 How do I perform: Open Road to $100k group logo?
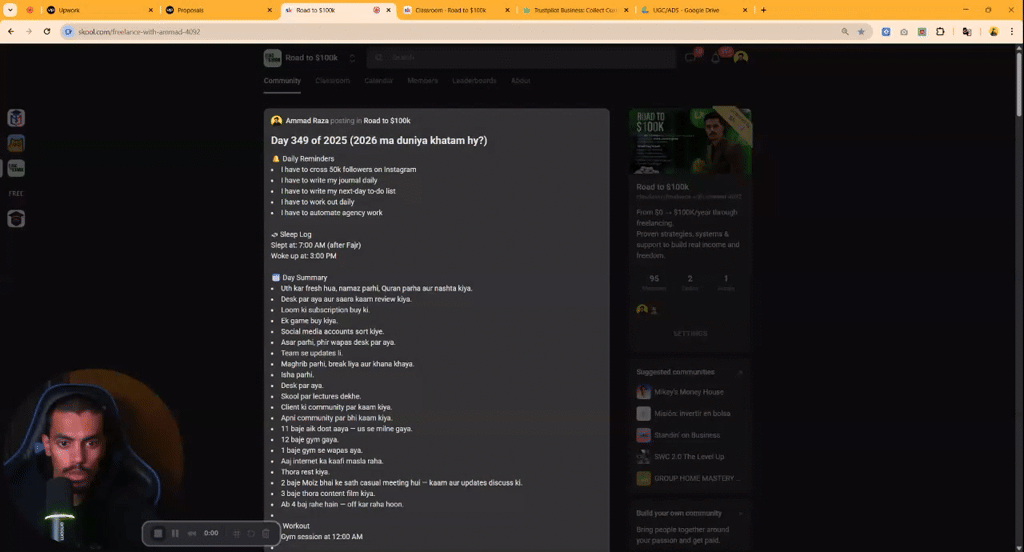[x=272, y=57]
